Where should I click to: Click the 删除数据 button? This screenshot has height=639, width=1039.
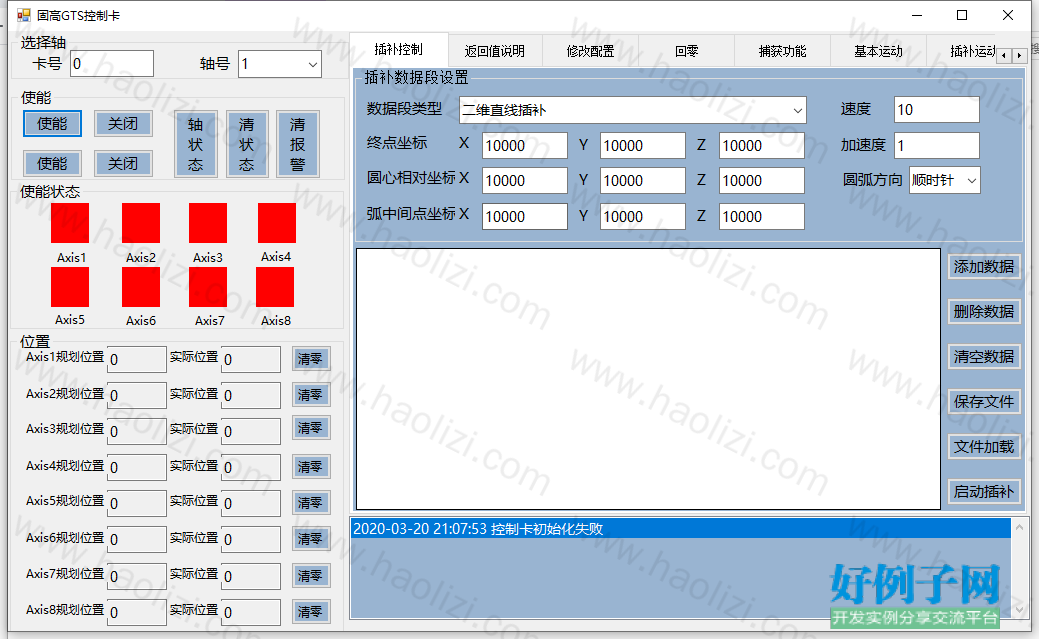(x=984, y=312)
